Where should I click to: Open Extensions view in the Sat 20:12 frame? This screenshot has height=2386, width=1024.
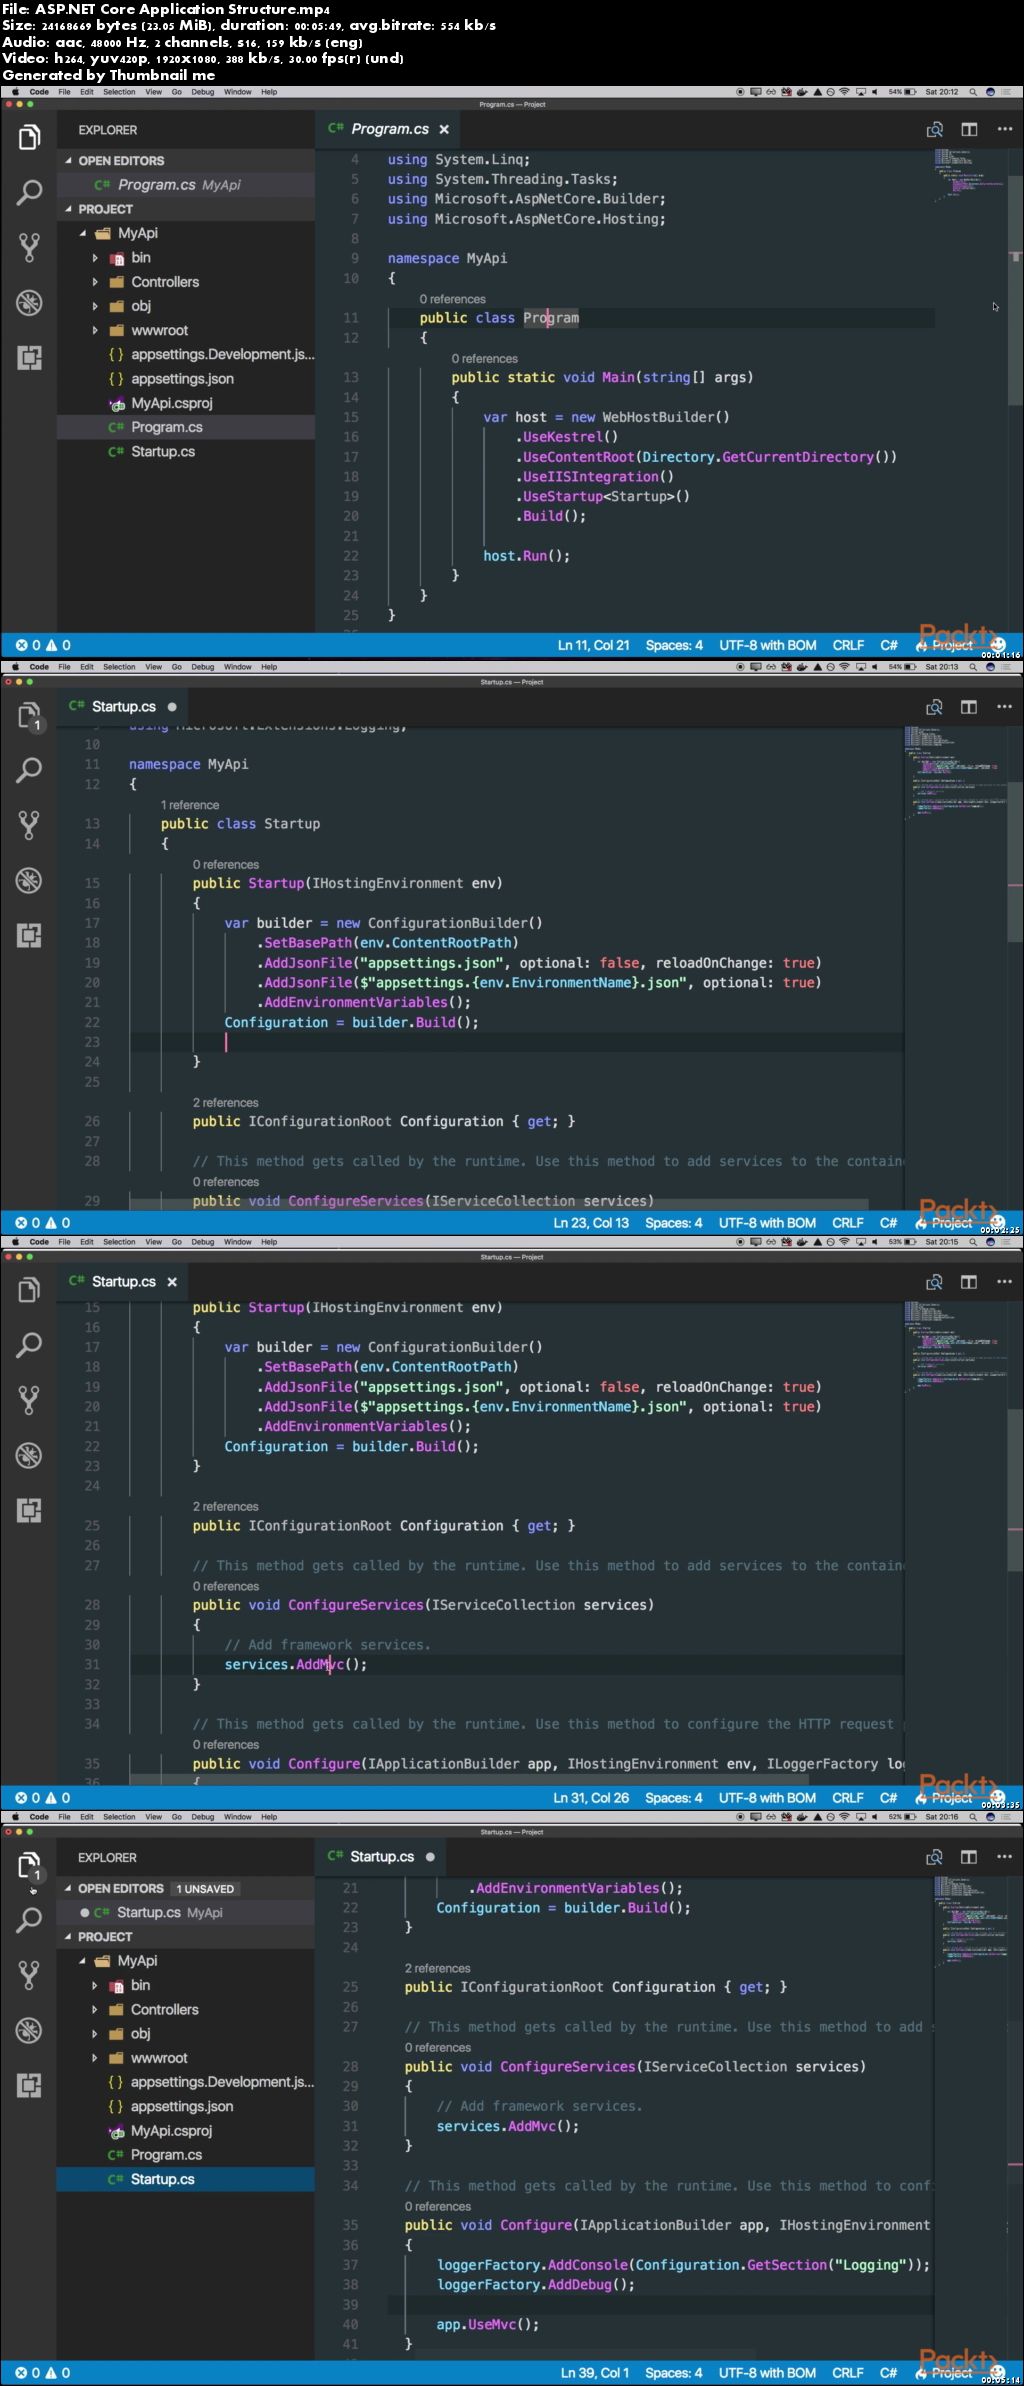29,358
